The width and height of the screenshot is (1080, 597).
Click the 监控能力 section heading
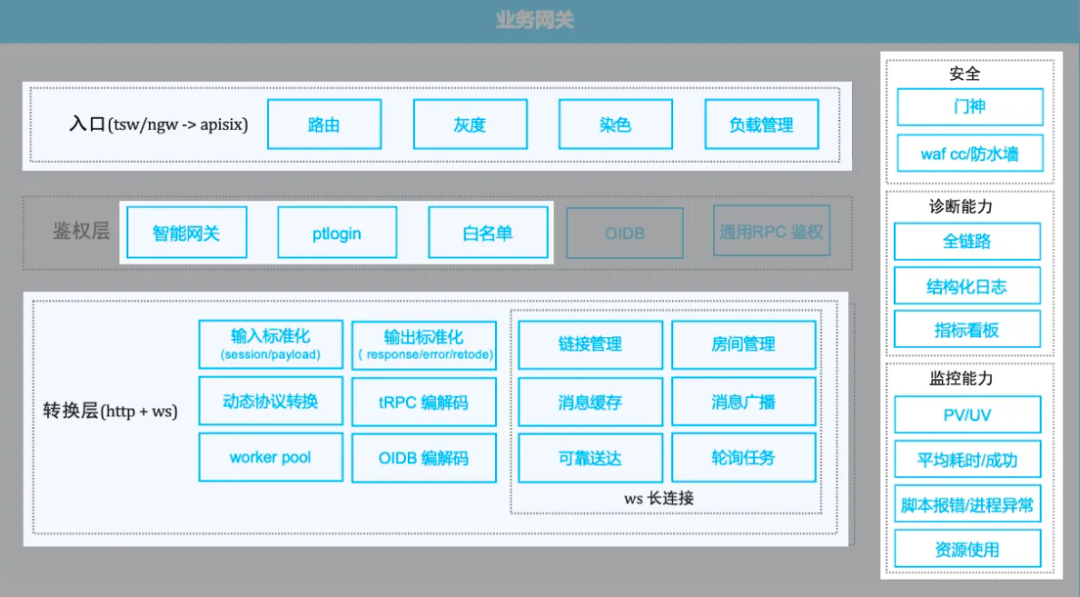961,378
